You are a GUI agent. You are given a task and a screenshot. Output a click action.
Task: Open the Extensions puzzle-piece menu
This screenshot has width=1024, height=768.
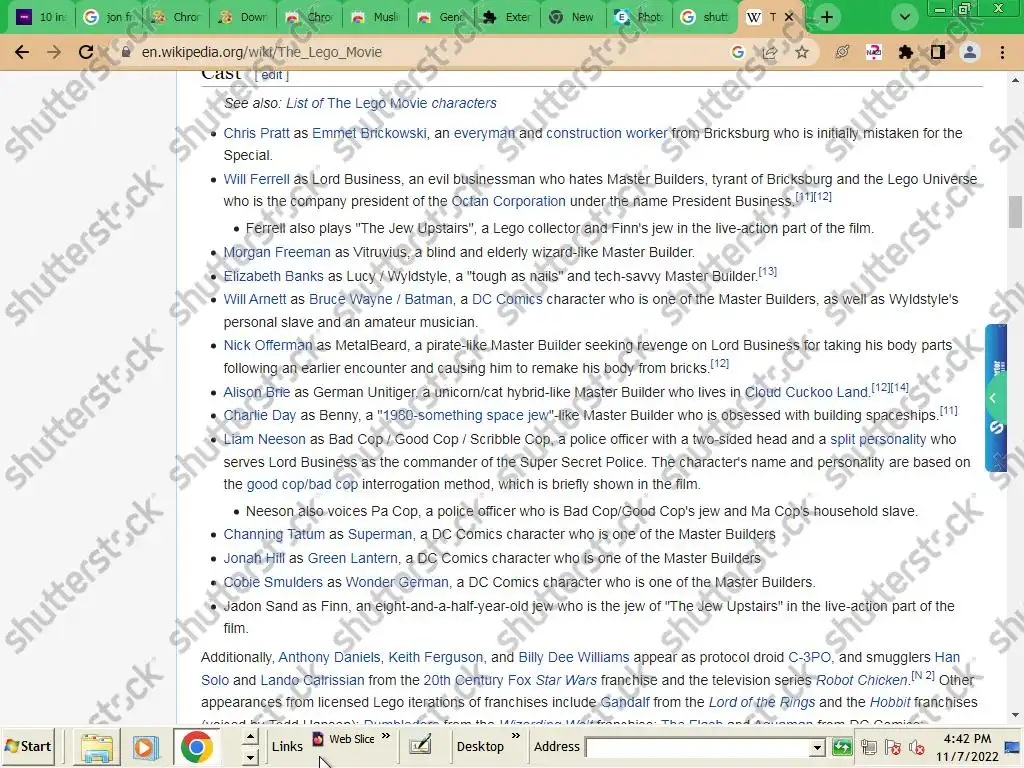pyautogui.click(x=906, y=52)
